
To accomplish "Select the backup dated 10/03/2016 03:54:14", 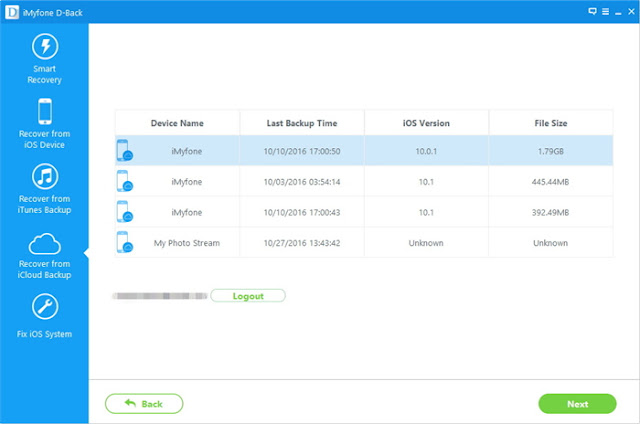I will click(364, 181).
